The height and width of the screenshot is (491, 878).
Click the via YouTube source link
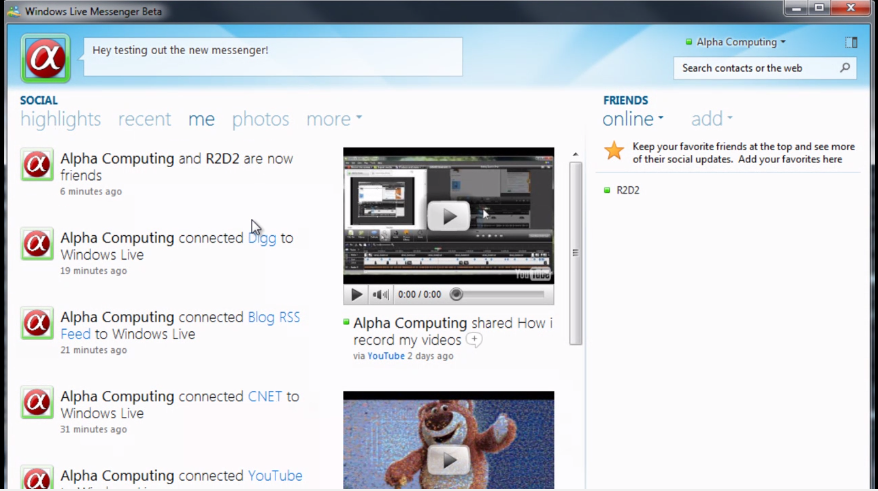386,356
